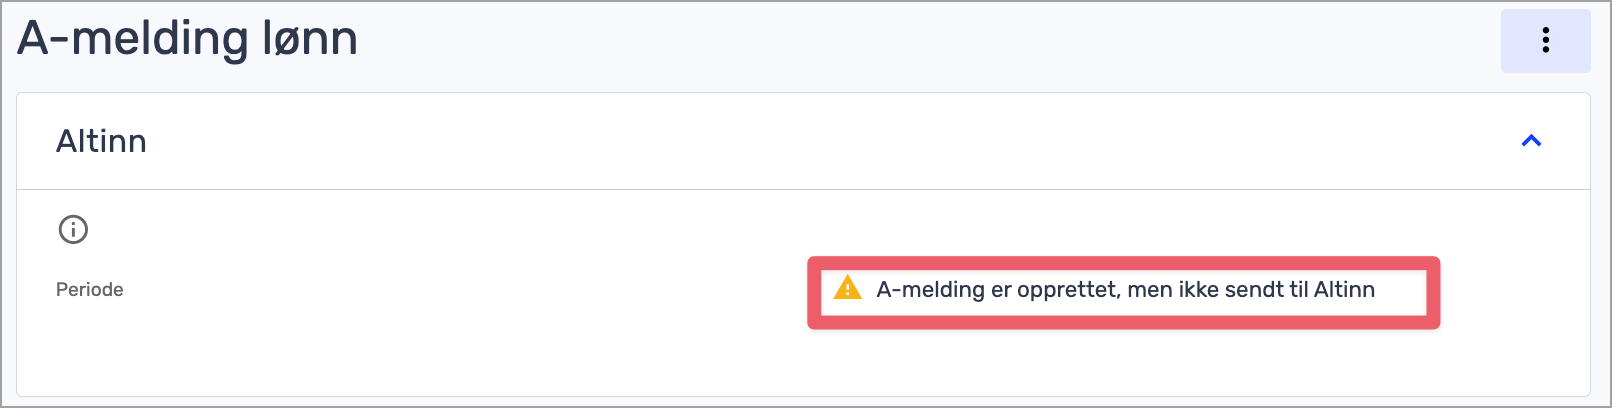Click the alert icon before 'A-melding er opprettet'

[x=847, y=288]
